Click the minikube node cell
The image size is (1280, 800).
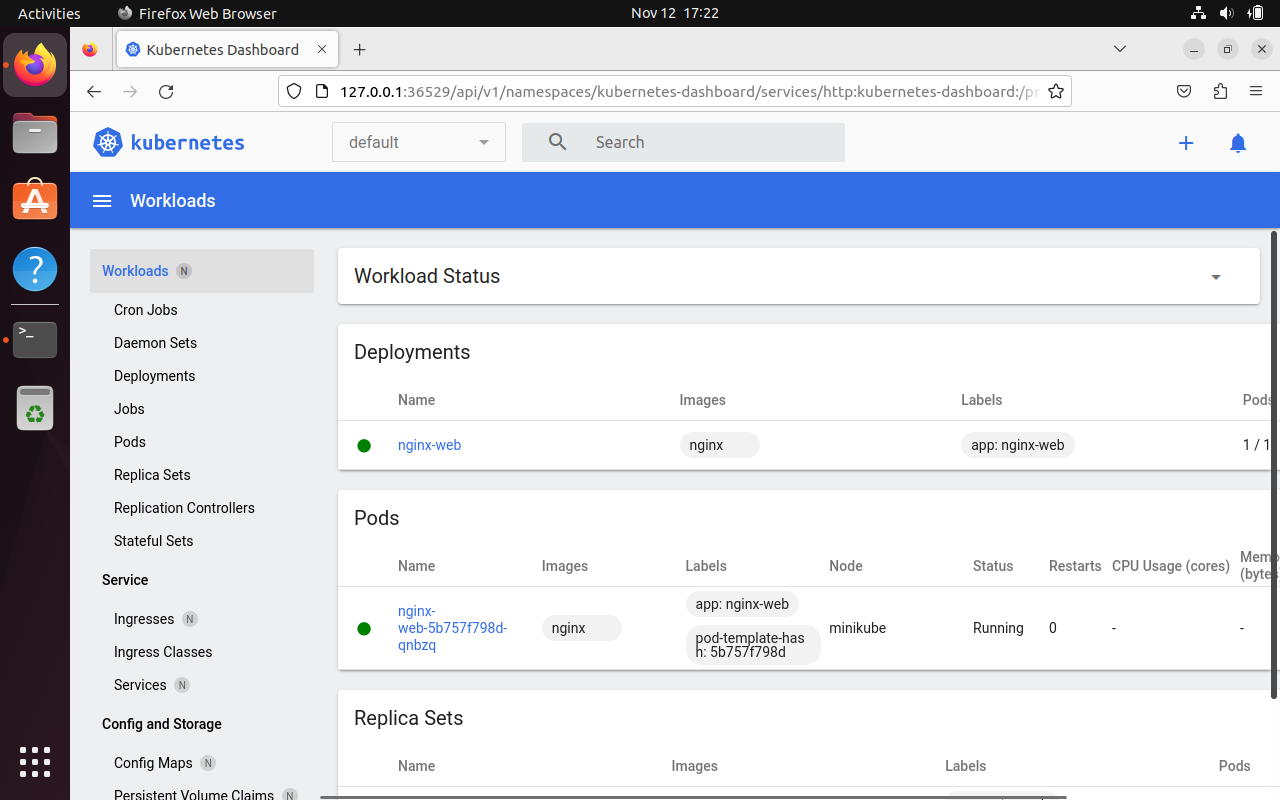click(857, 628)
